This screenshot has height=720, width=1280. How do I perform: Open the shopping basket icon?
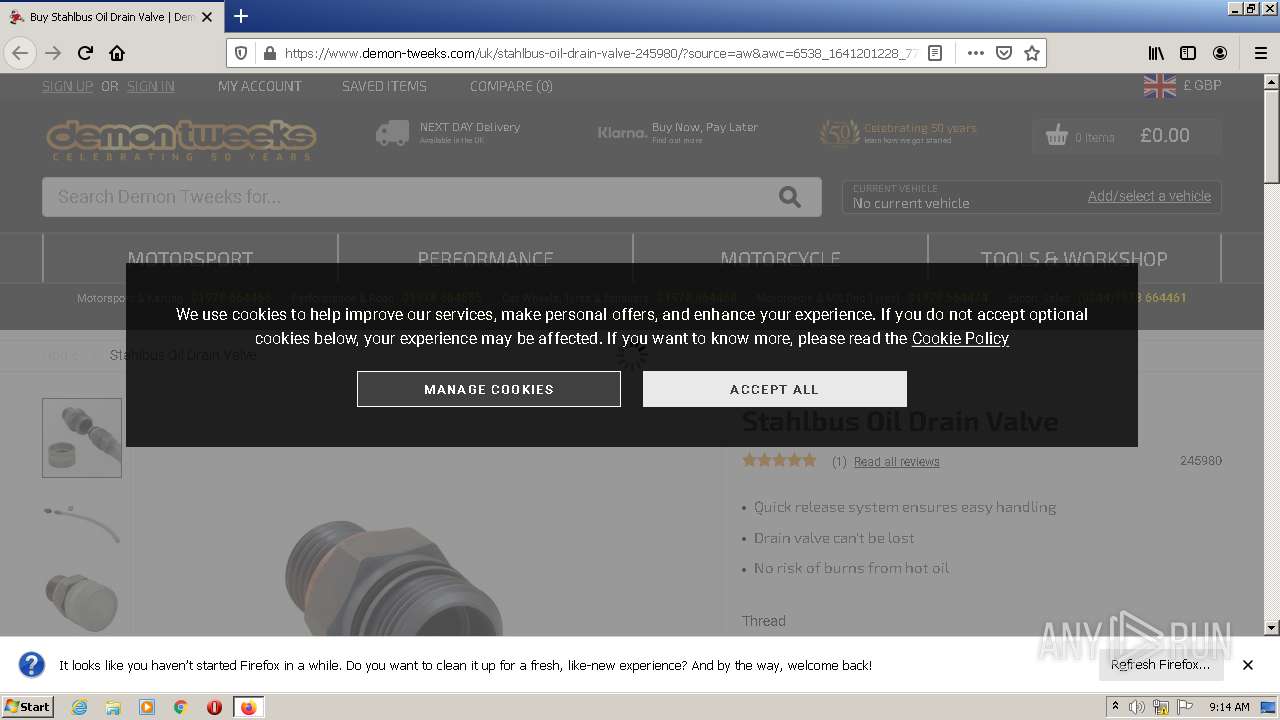[x=1057, y=136]
